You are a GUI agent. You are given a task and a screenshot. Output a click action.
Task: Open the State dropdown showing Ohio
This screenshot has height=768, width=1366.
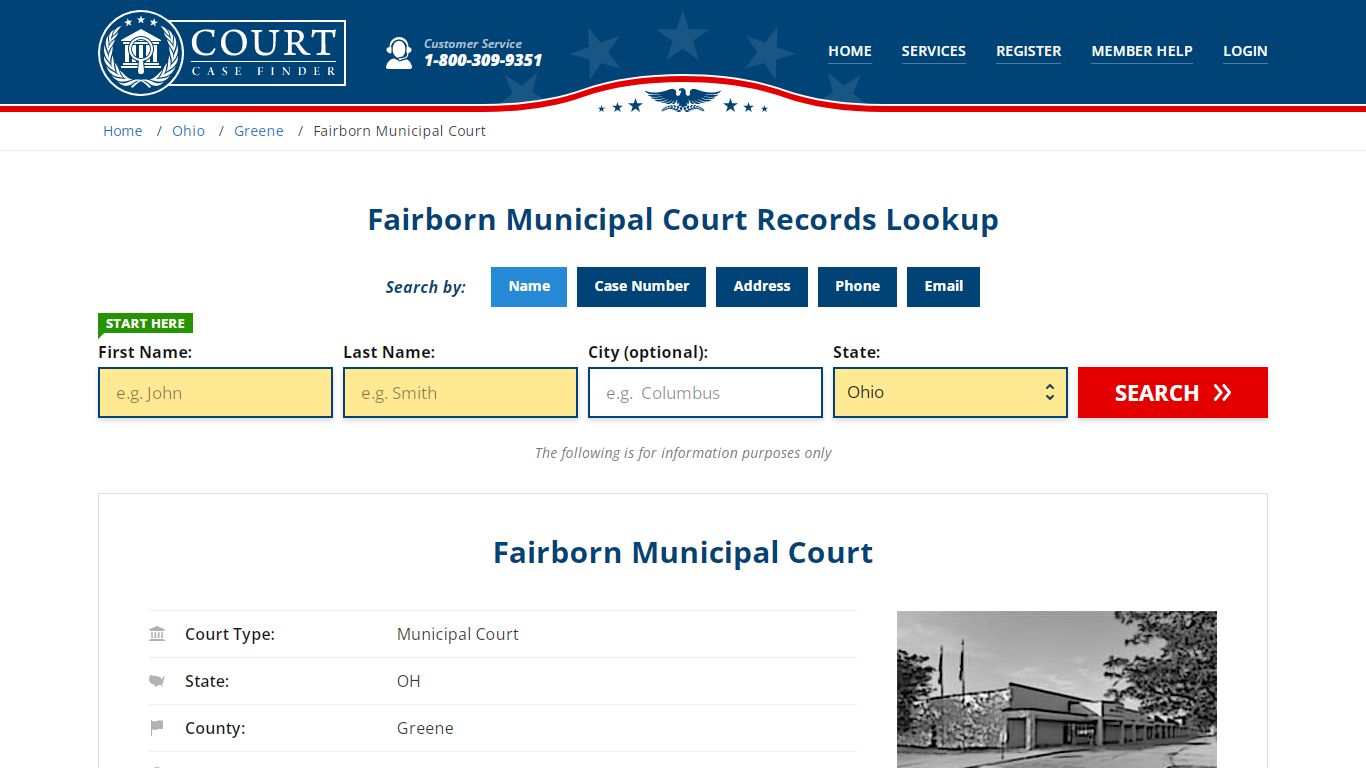coord(950,393)
